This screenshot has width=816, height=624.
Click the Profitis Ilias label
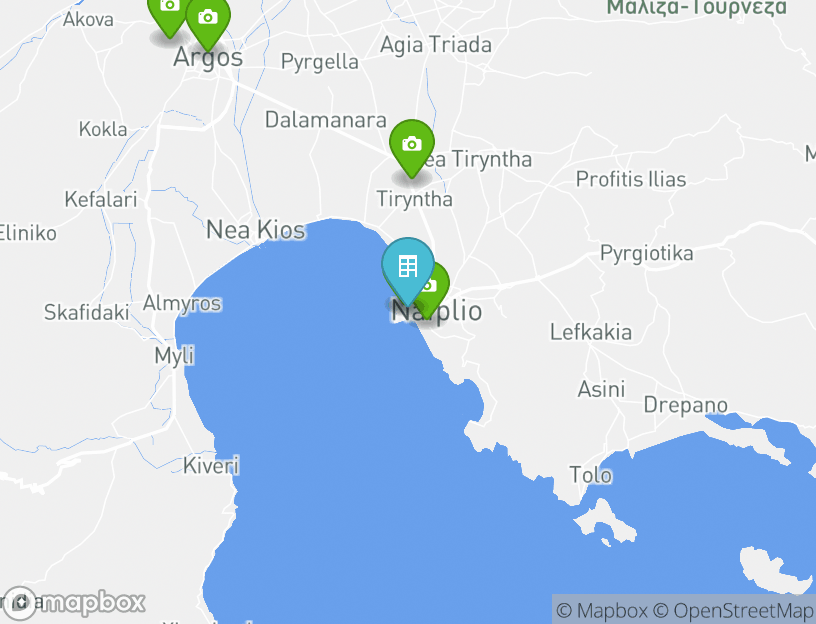point(631,179)
